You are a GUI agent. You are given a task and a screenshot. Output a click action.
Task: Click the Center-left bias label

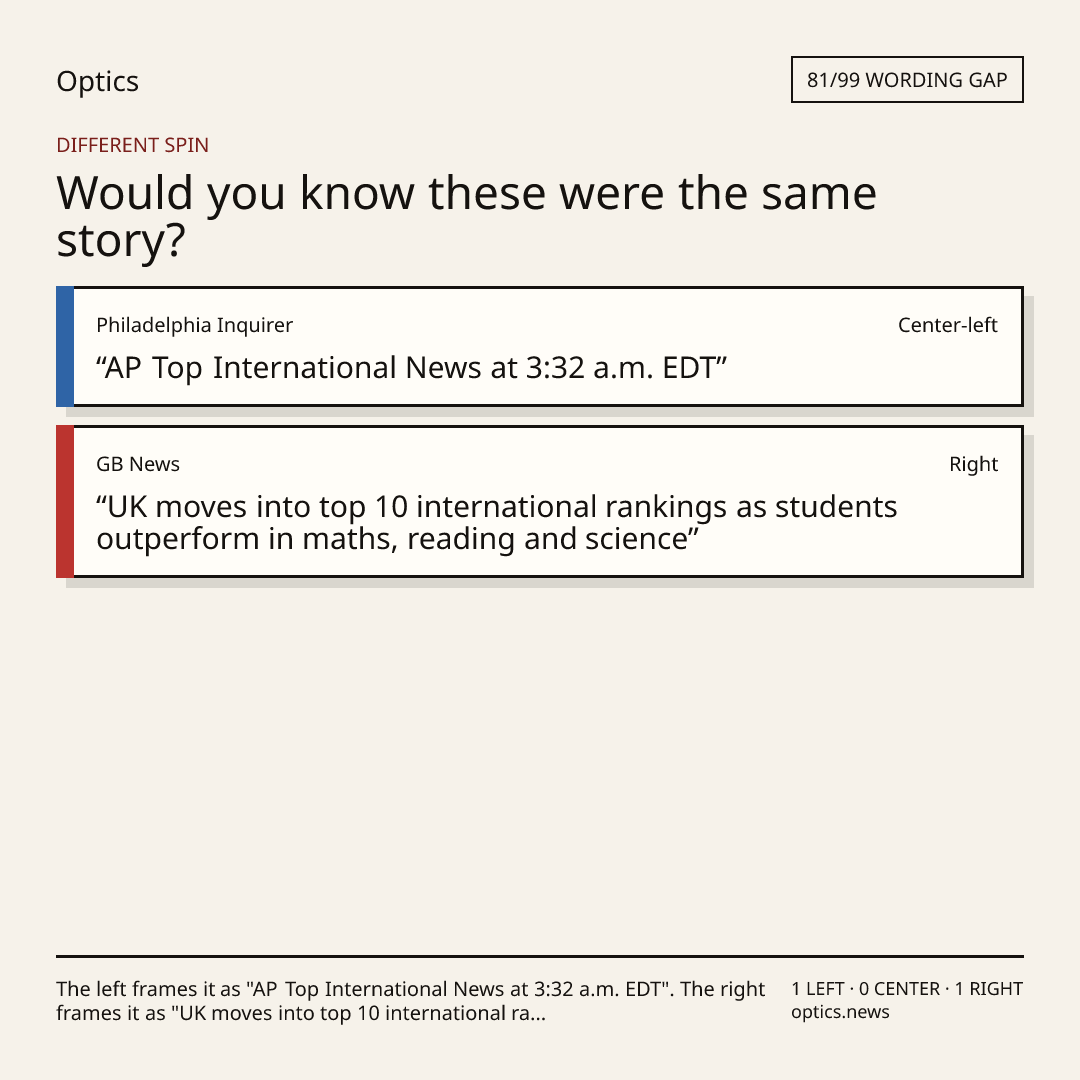(x=947, y=325)
